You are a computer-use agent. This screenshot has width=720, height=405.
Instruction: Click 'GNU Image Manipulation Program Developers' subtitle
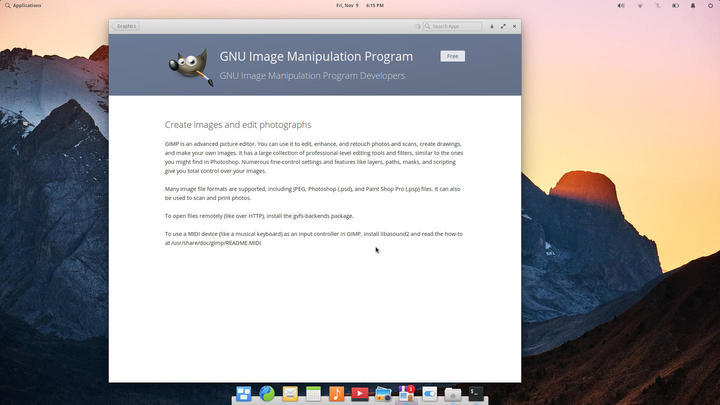tap(312, 76)
